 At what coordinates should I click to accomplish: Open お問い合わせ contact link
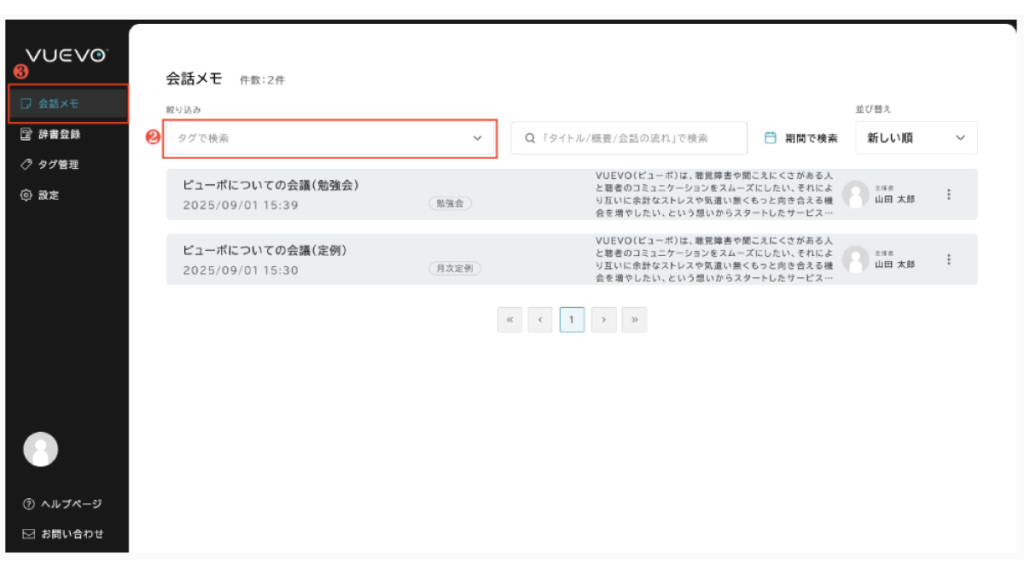62,534
